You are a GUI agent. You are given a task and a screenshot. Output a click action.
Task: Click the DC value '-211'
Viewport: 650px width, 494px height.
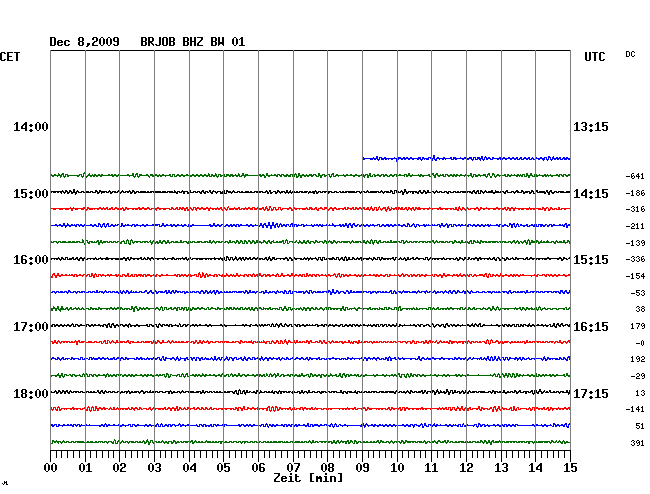coord(635,226)
